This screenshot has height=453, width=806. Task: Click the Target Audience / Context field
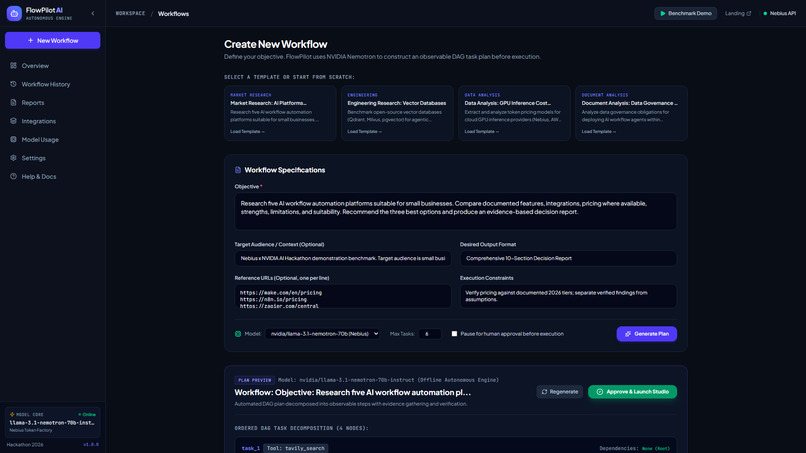tap(343, 258)
